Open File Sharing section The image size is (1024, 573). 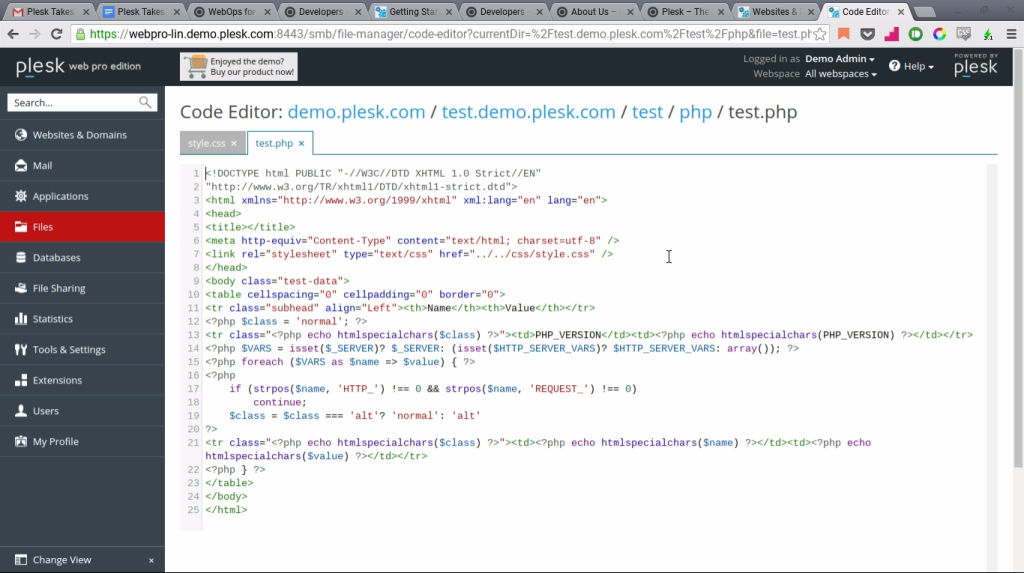click(59, 289)
